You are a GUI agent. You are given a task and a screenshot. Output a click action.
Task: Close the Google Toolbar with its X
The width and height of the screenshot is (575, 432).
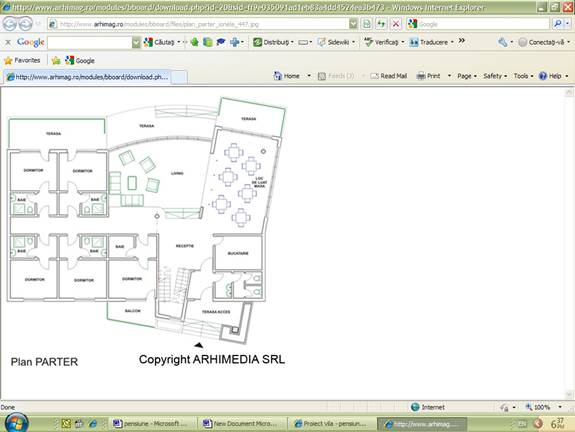(8, 43)
